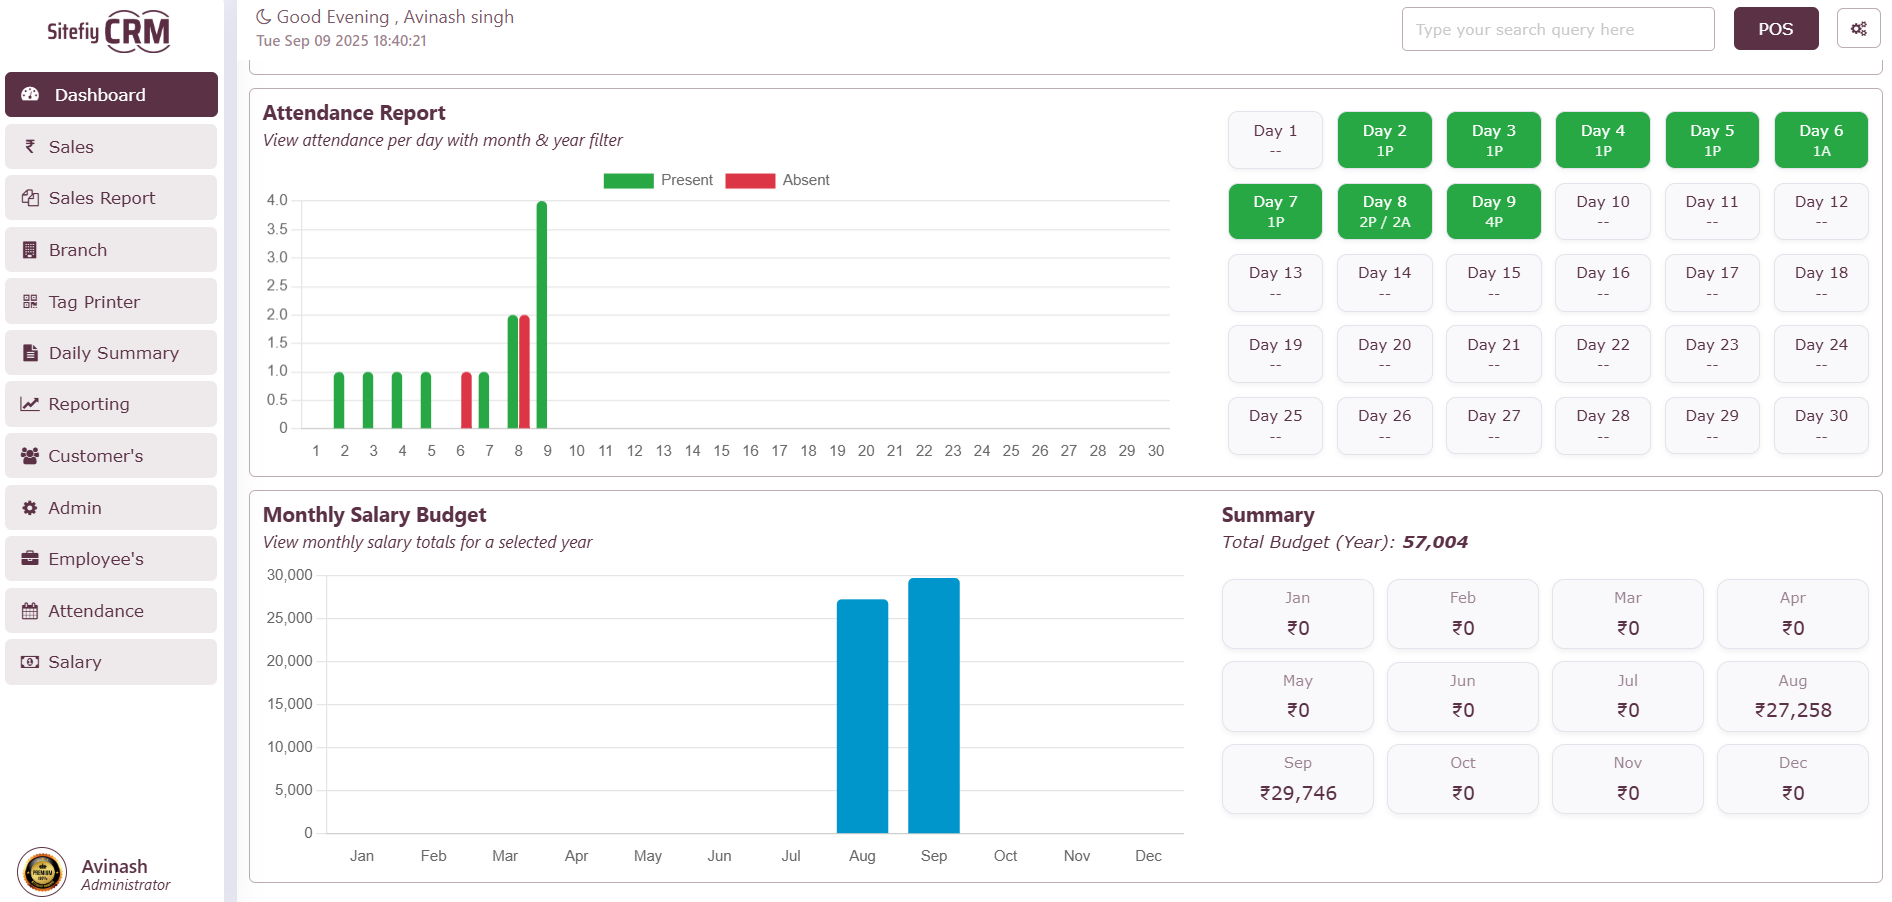Click the Reporting chart line icon
The width and height of the screenshot is (1892, 902).
coord(30,404)
